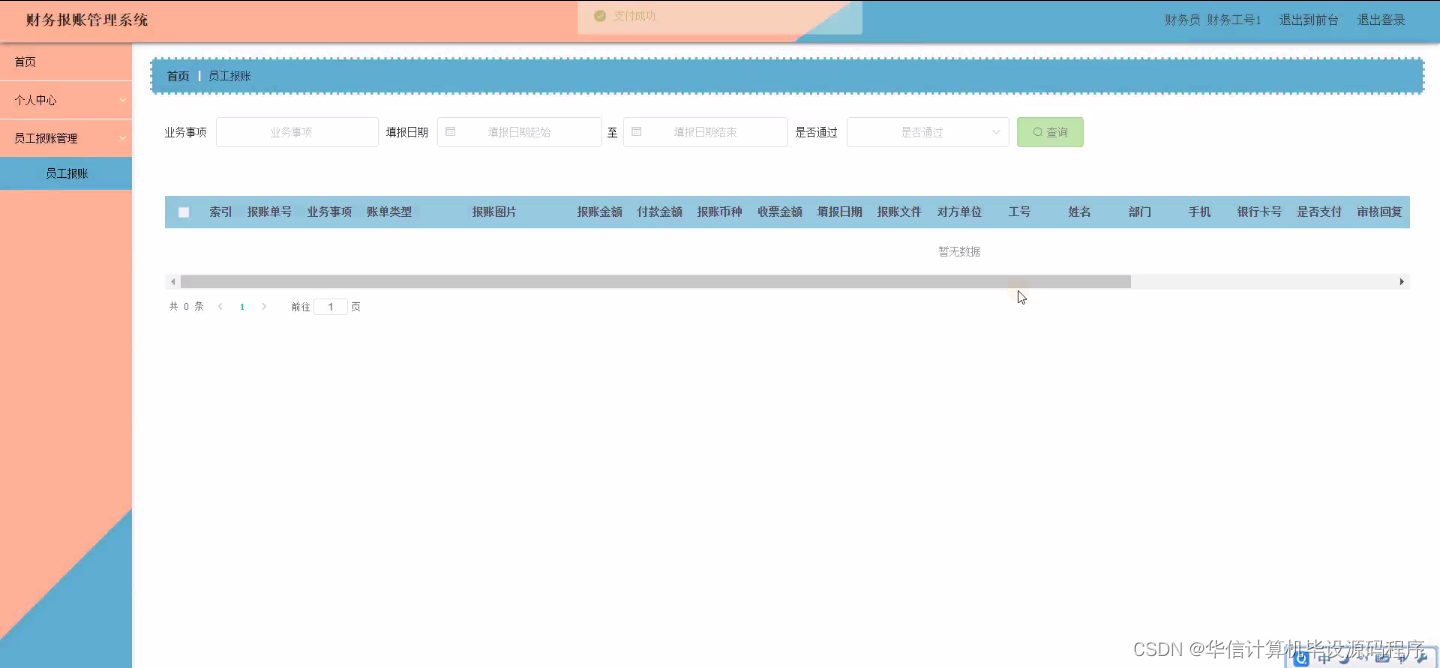Open the 员工报账 submenu item

pyautogui.click(x=66, y=172)
